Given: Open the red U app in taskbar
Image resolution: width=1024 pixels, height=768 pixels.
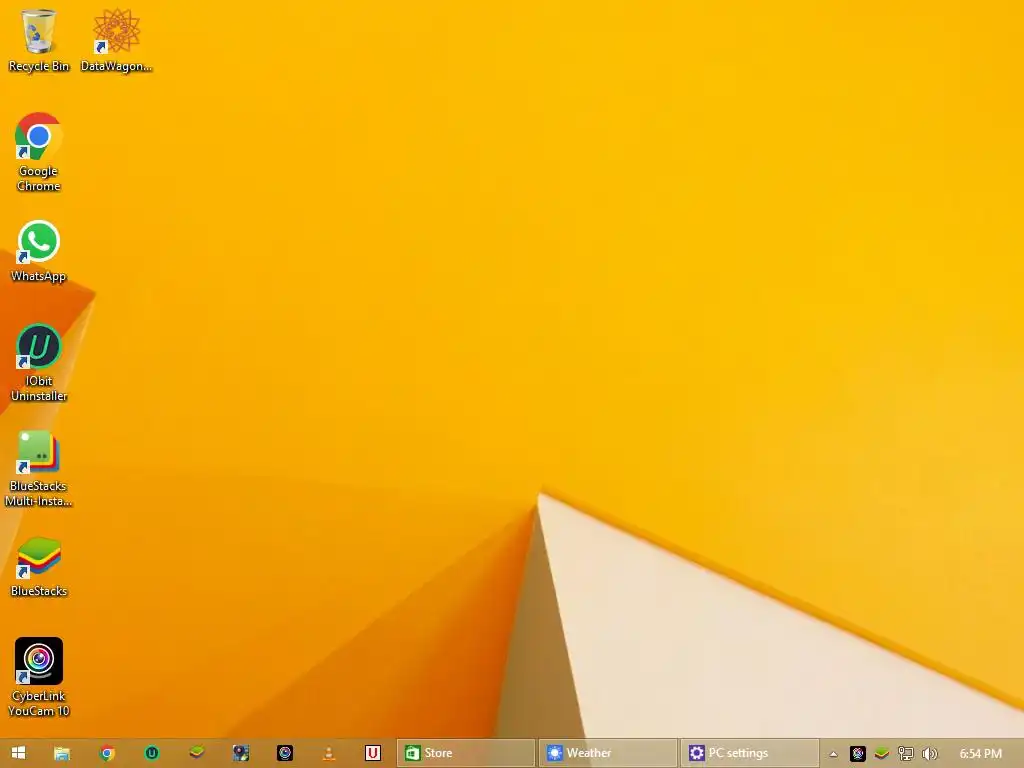Looking at the screenshot, I should click(373, 753).
